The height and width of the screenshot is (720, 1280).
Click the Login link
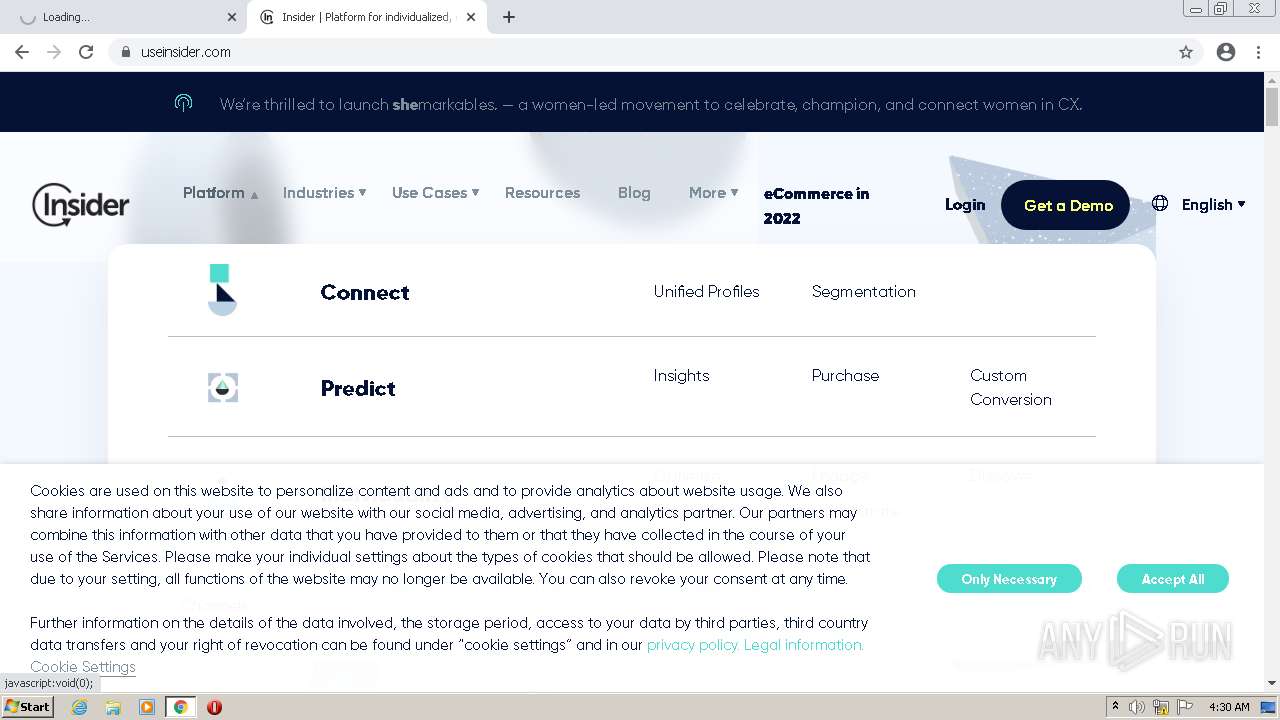click(x=965, y=204)
